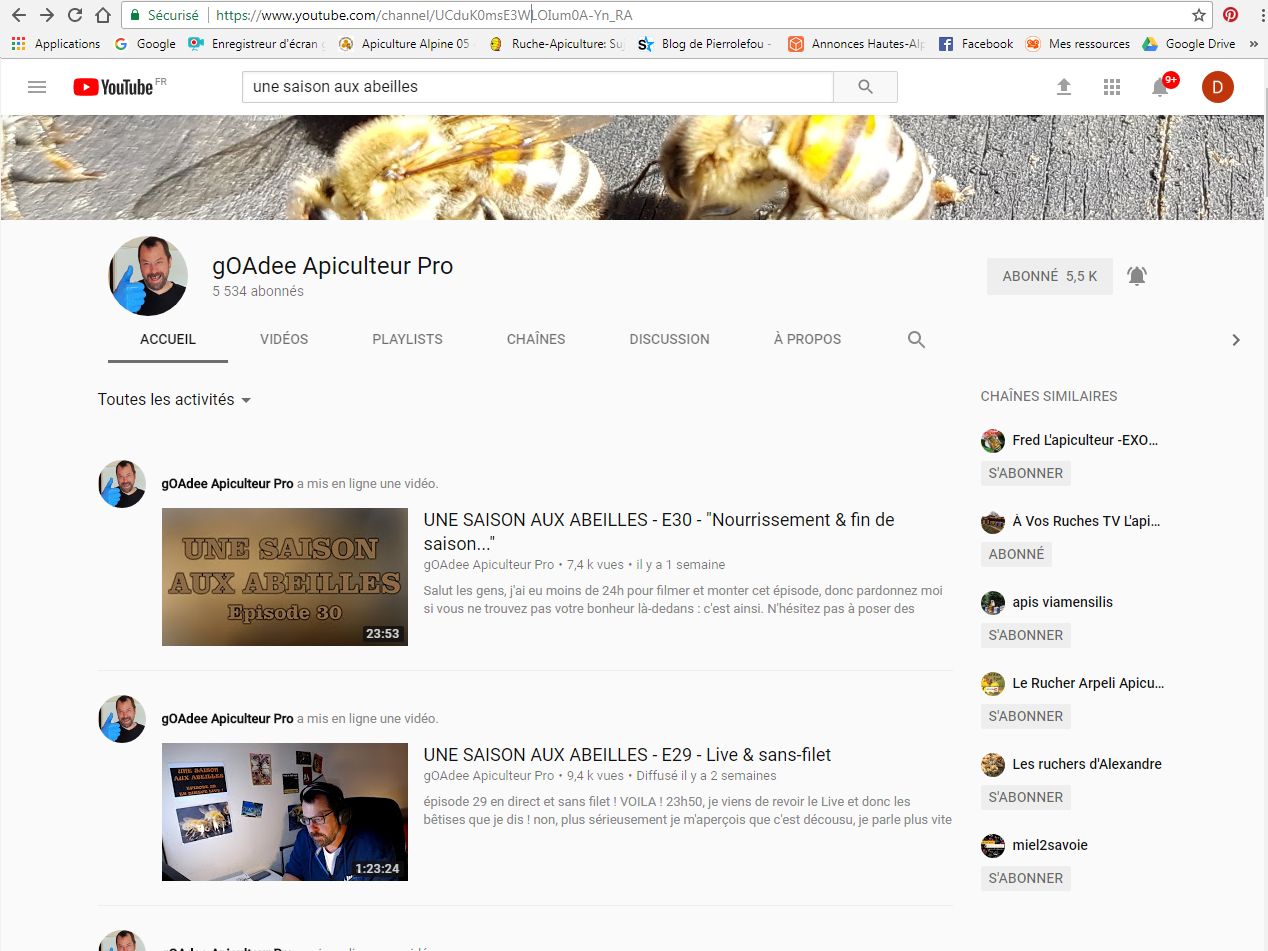Click the YouTube search input field

pyautogui.click(x=538, y=87)
